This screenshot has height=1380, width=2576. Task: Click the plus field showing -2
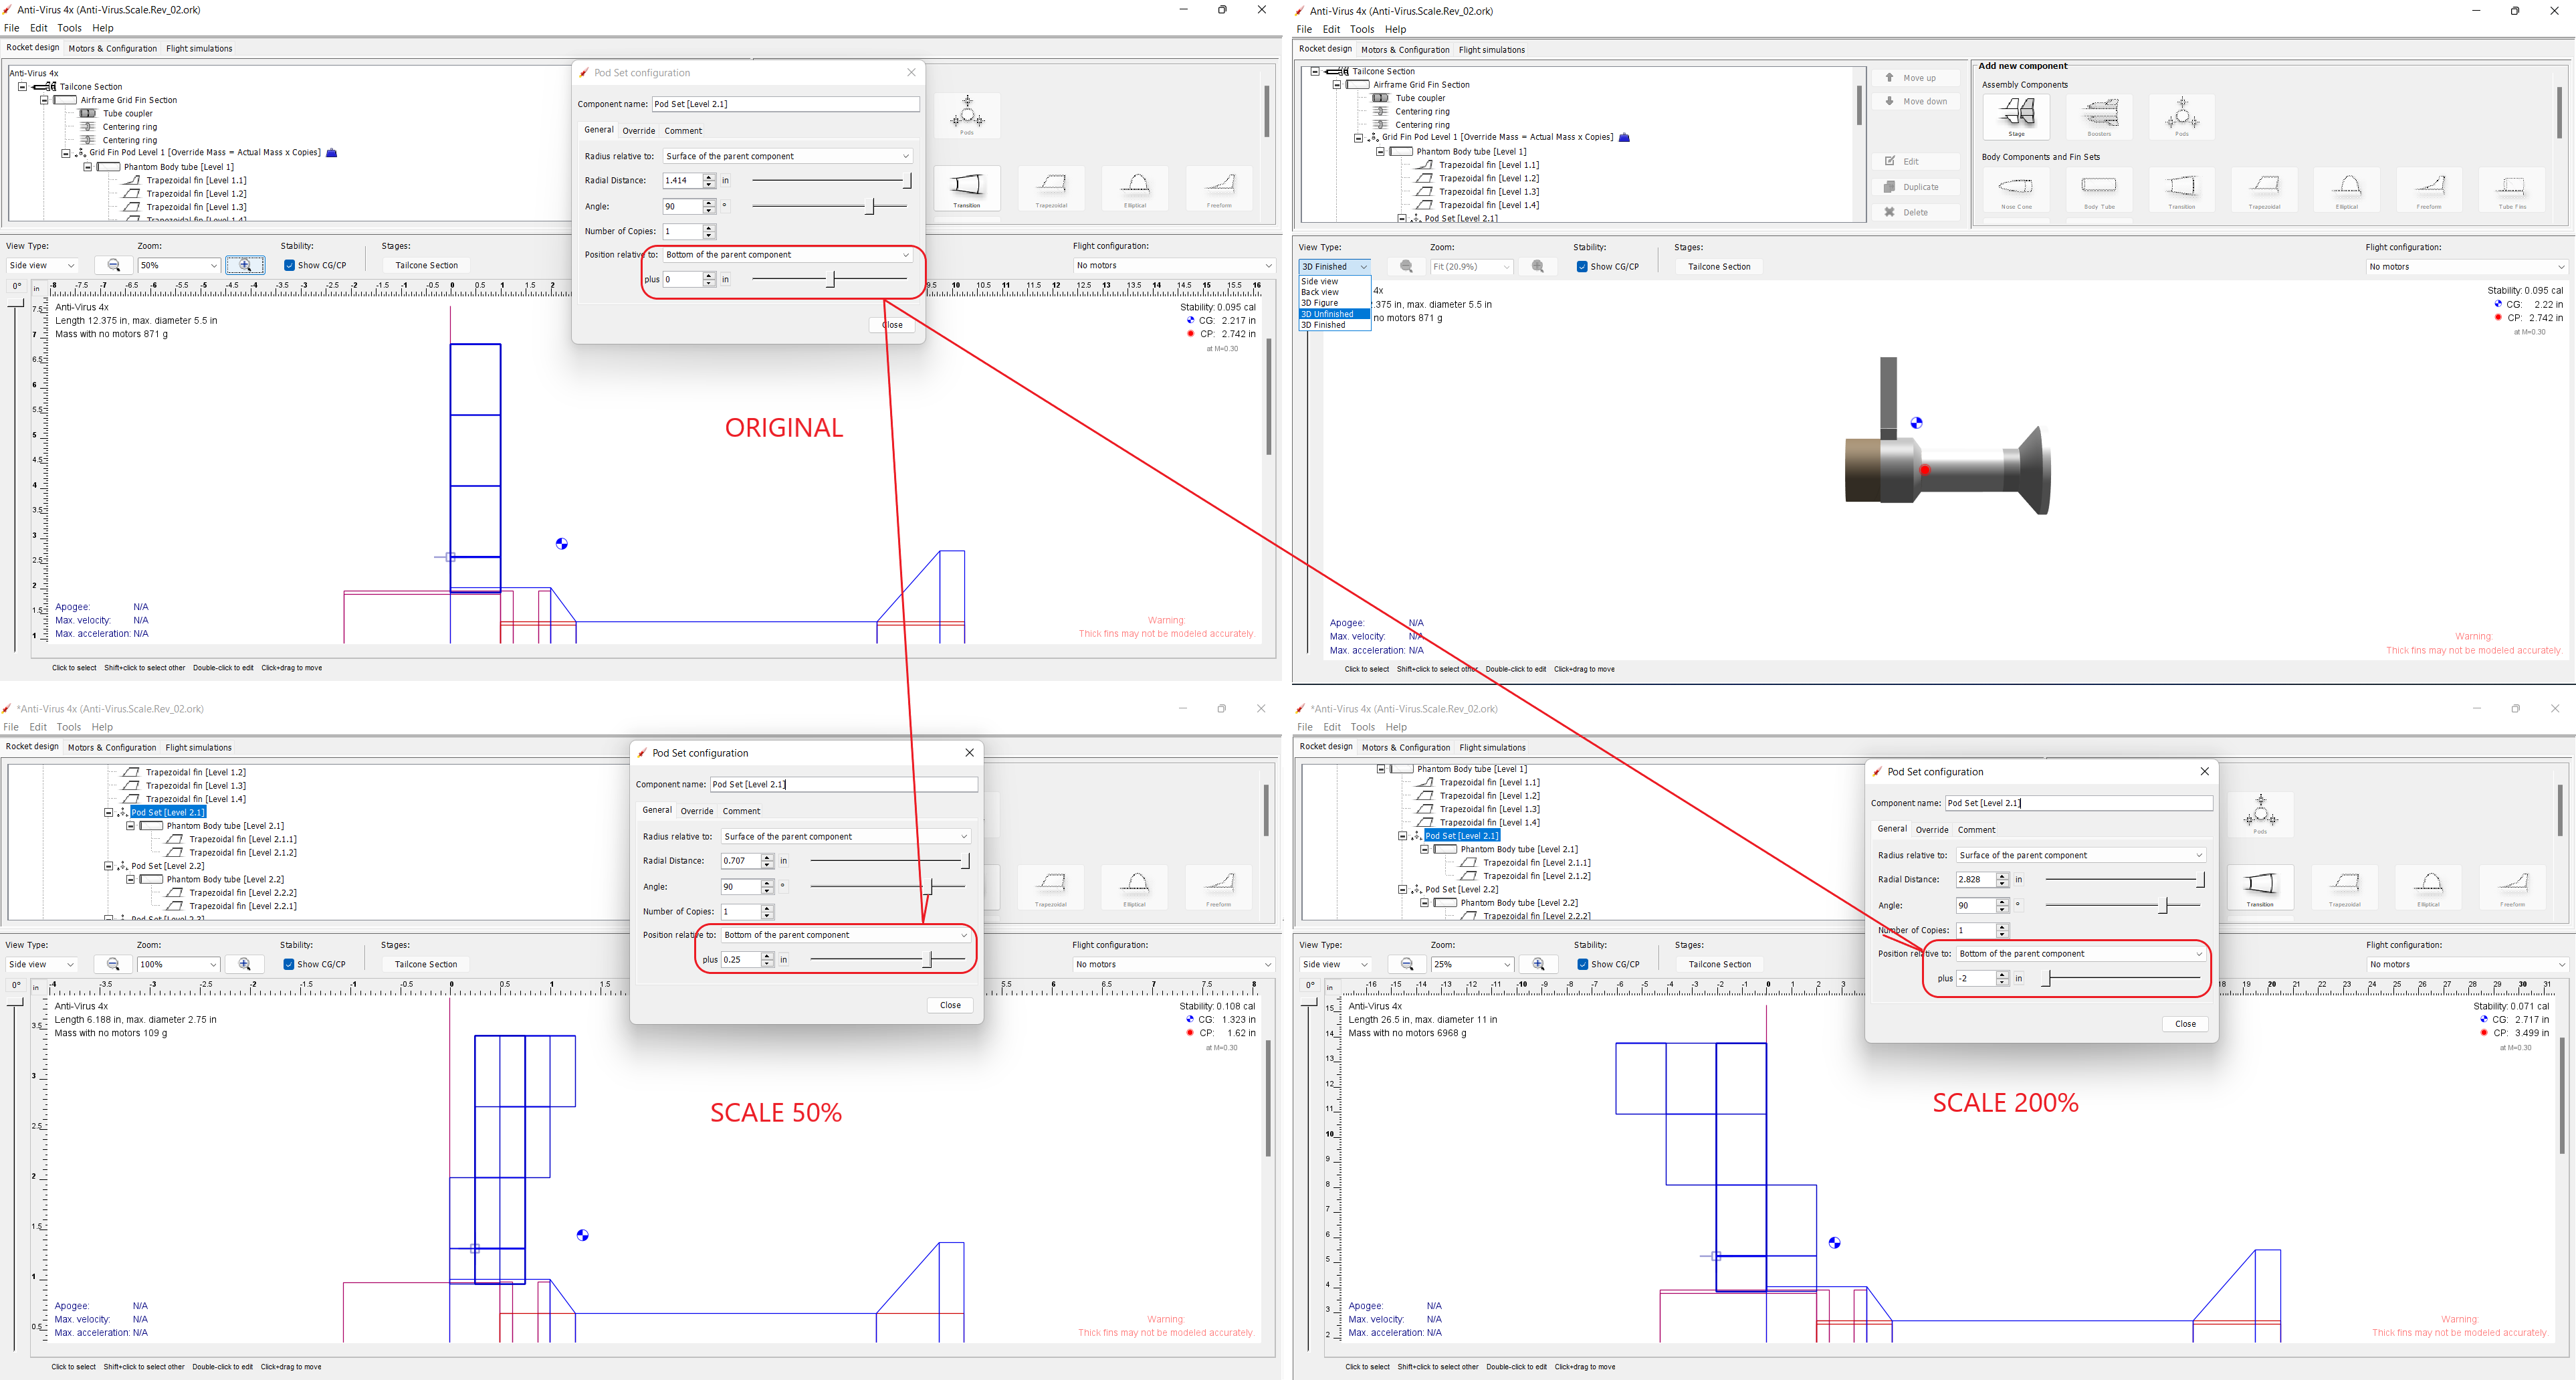[1975, 979]
